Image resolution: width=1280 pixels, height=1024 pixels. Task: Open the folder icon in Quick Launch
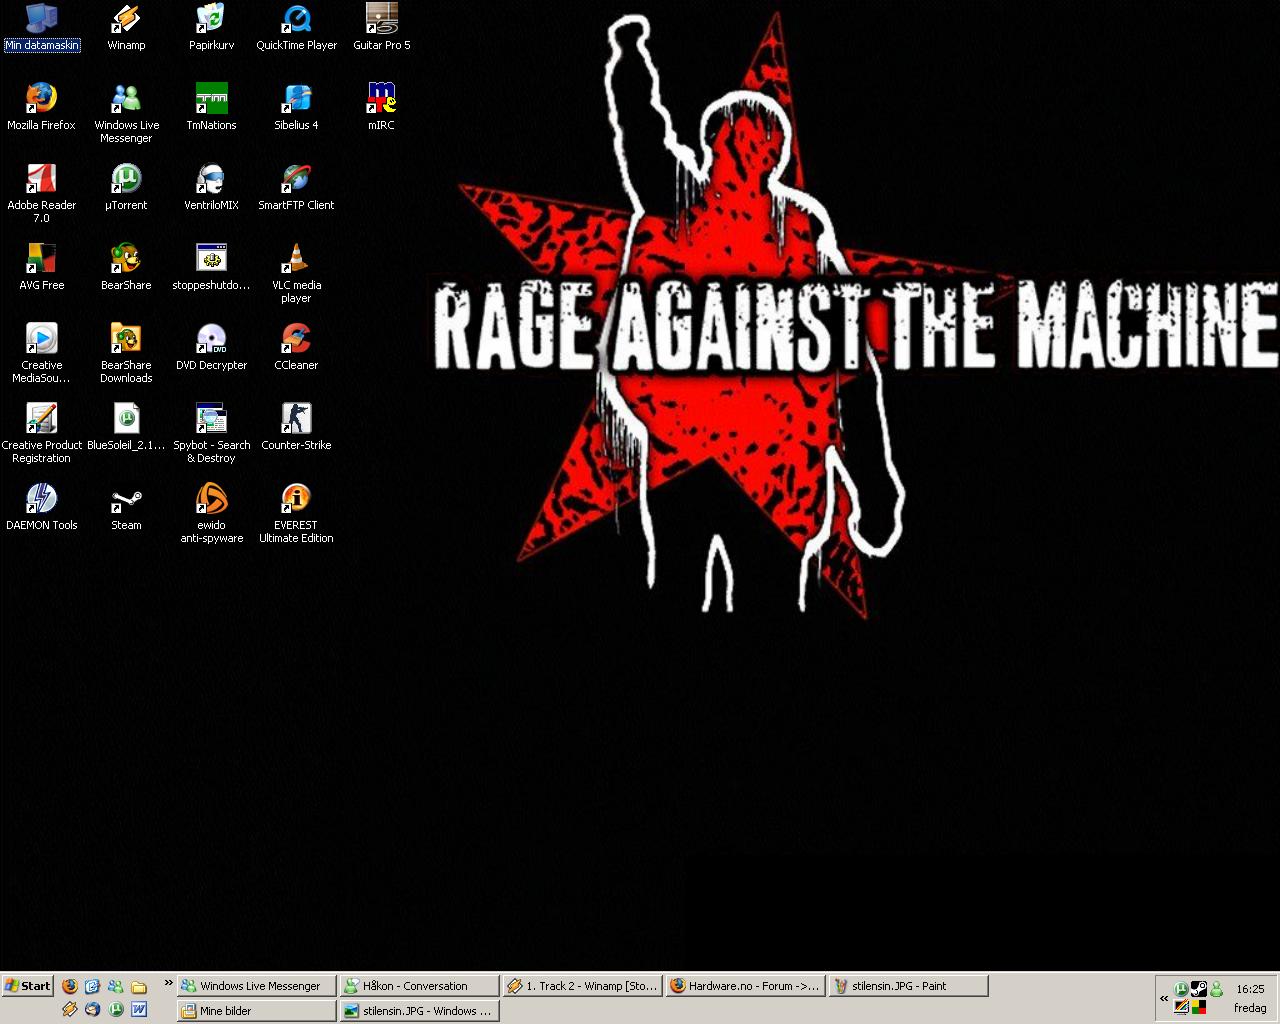coord(139,986)
